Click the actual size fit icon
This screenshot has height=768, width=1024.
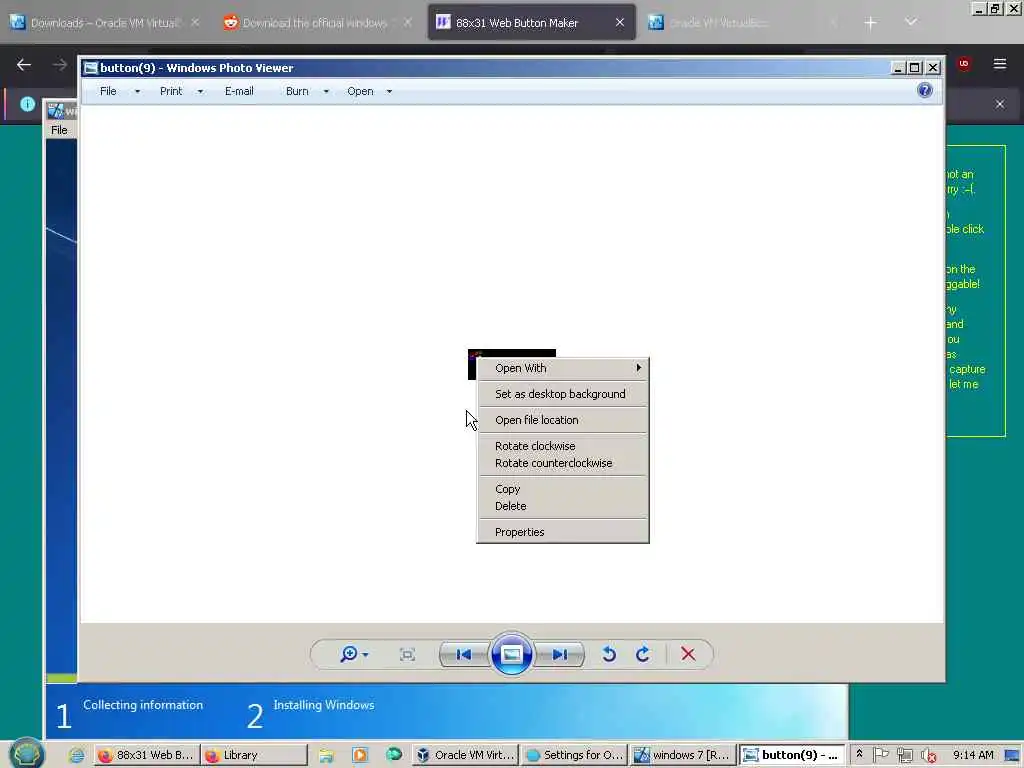pyautogui.click(x=408, y=654)
